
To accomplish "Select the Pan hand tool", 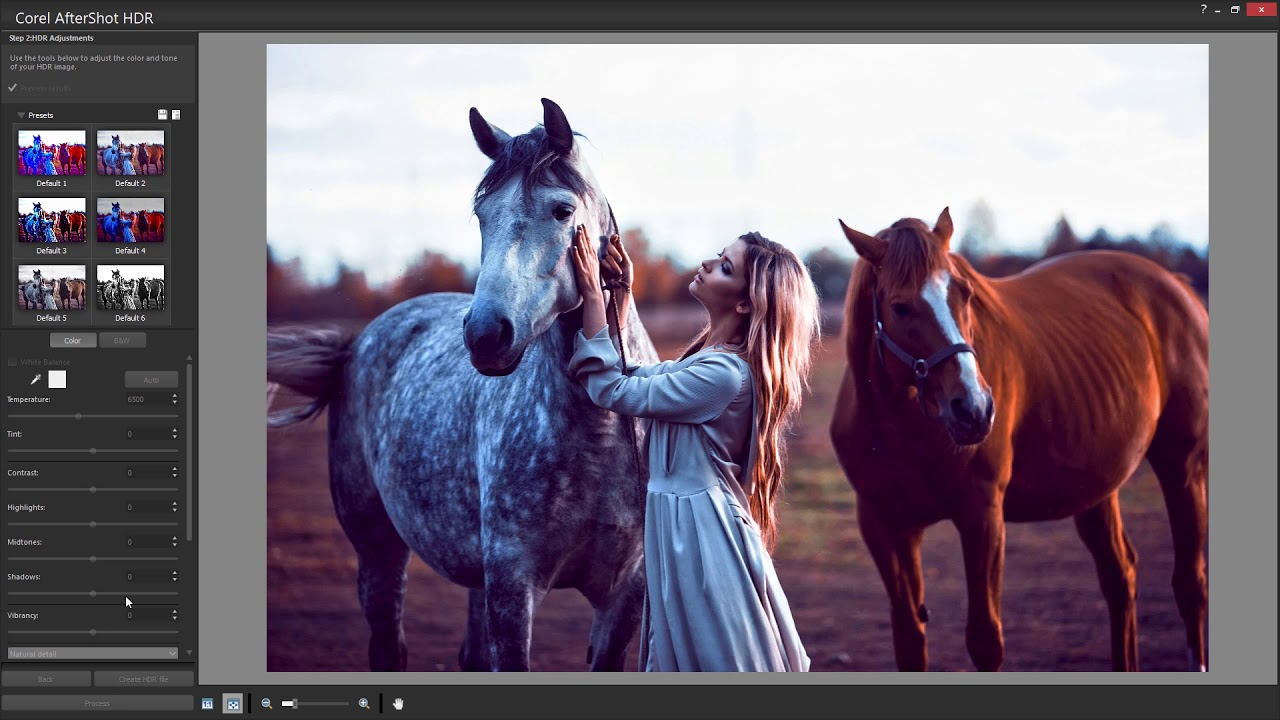I will coord(398,703).
